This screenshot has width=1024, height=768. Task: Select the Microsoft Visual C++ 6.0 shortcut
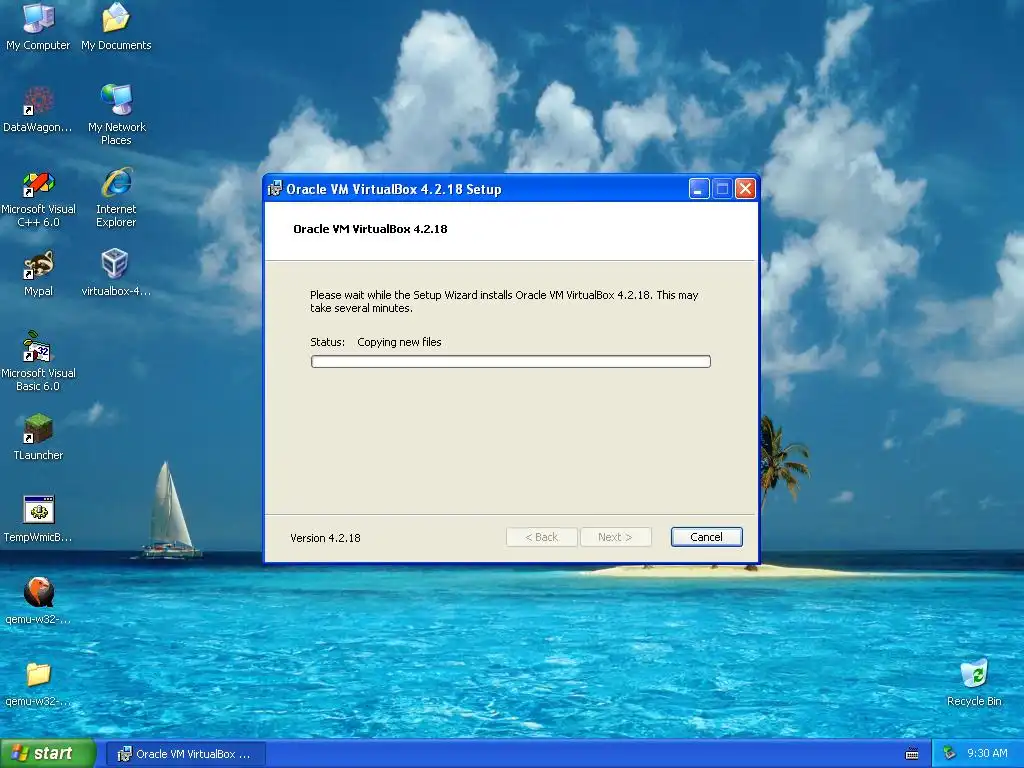click(38, 199)
